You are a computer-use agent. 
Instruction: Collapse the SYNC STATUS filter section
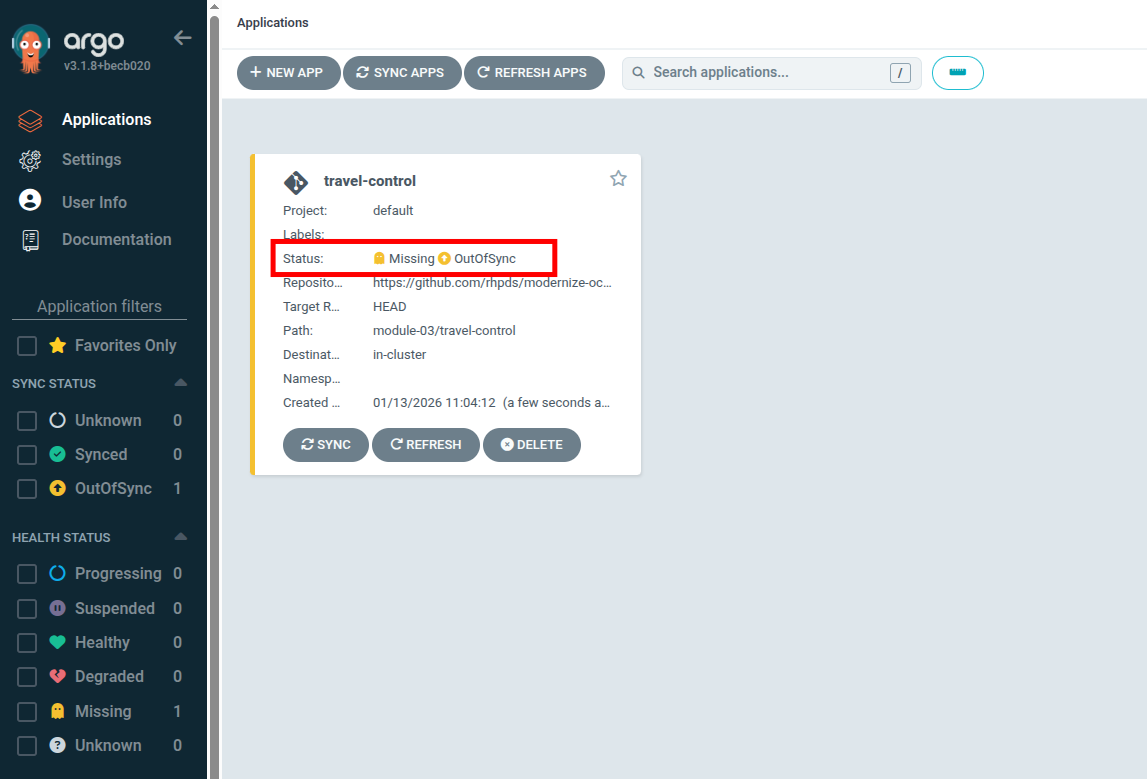tap(181, 383)
